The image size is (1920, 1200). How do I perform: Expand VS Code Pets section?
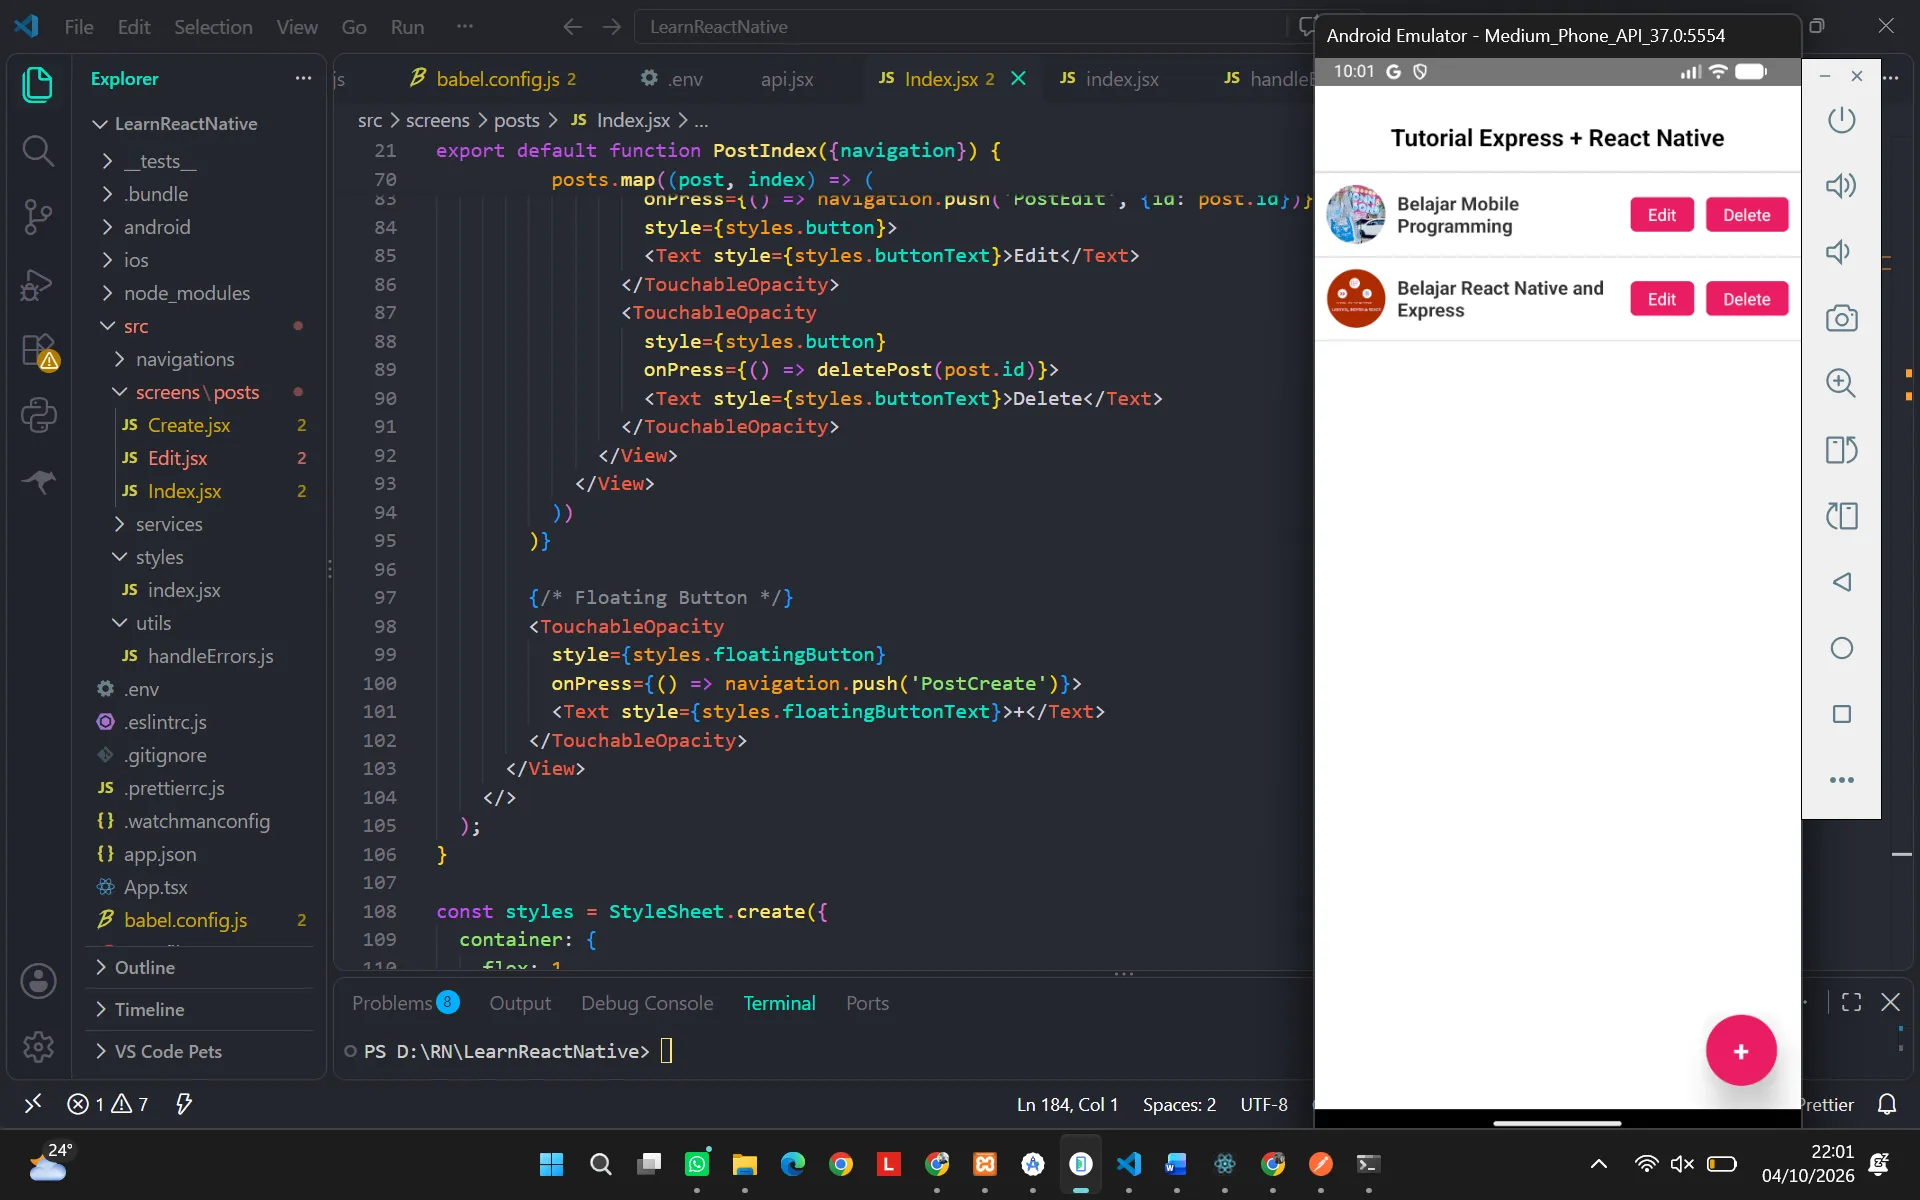click(168, 1051)
